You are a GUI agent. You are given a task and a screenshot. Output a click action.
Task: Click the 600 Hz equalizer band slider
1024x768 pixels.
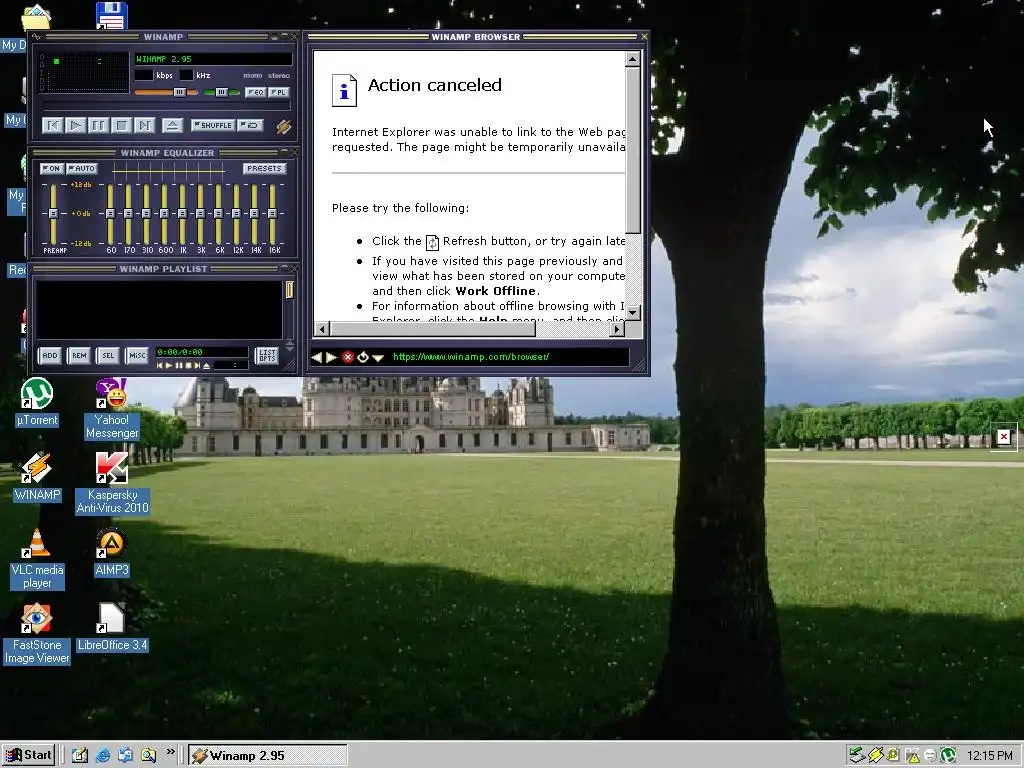click(x=165, y=214)
